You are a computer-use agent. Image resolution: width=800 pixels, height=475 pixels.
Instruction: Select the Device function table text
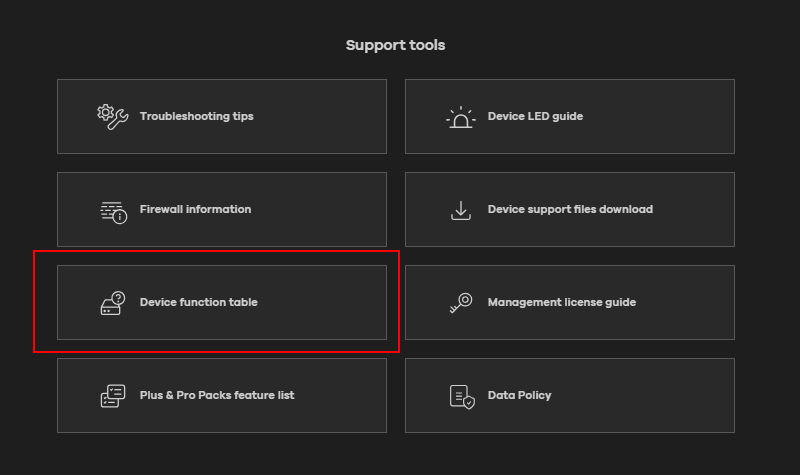198,302
